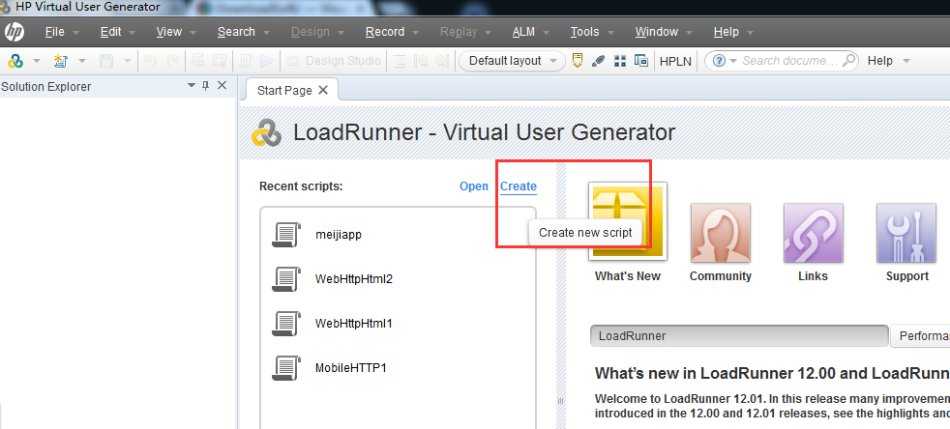Open the Default layout dropdown
The width and height of the screenshot is (950, 429).
click(x=512, y=61)
